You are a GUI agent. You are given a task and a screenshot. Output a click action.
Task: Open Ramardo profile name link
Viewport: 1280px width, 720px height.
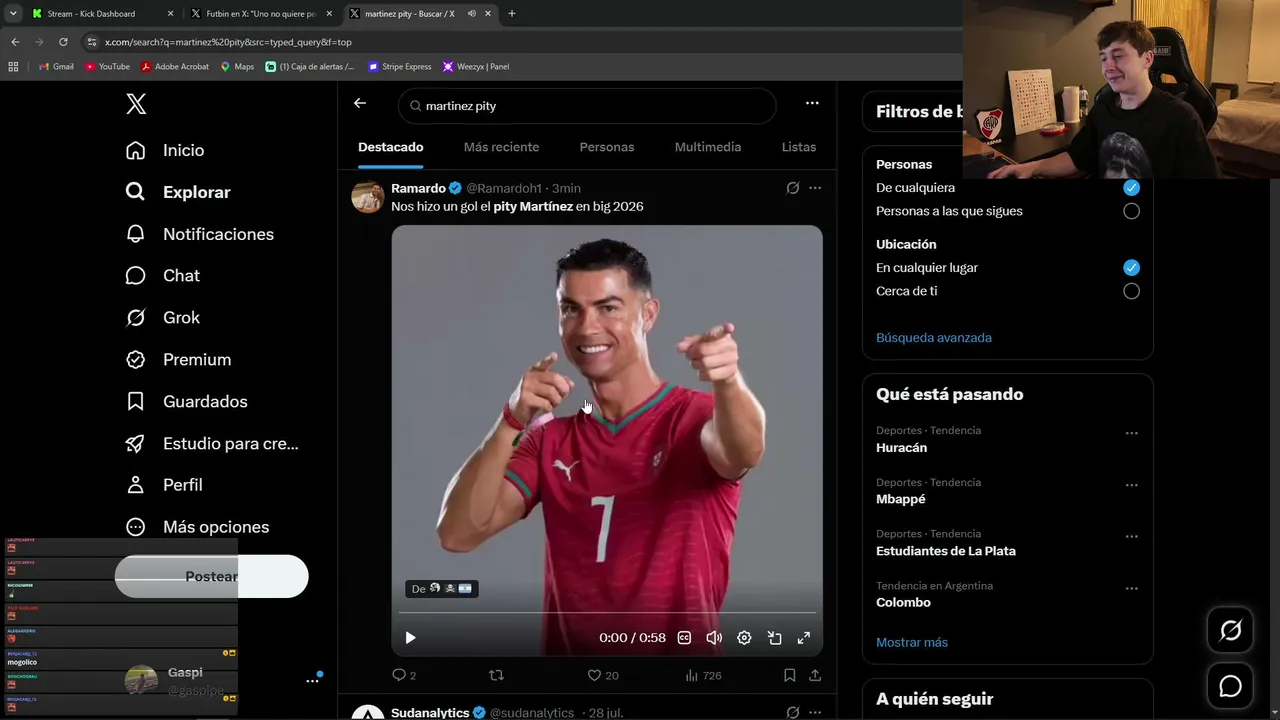(x=419, y=188)
